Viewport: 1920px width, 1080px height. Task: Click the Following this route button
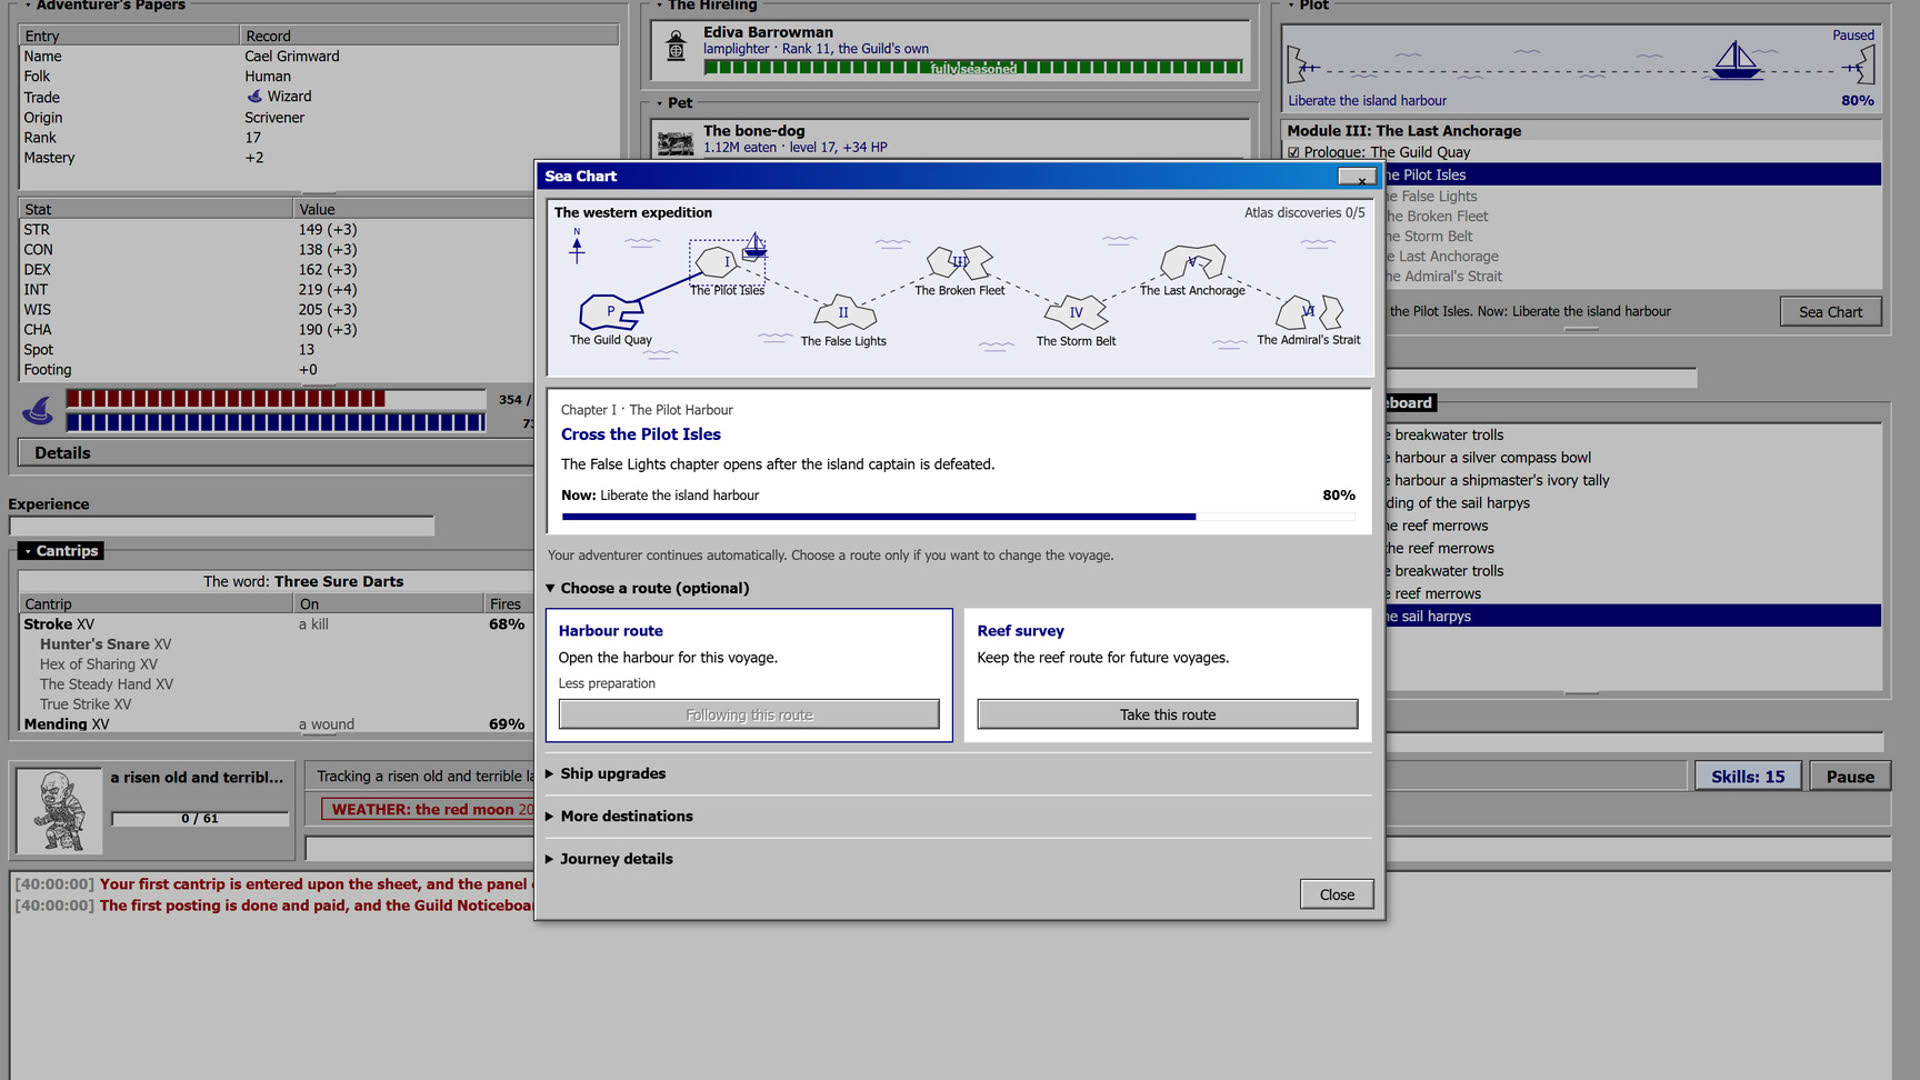click(x=749, y=714)
